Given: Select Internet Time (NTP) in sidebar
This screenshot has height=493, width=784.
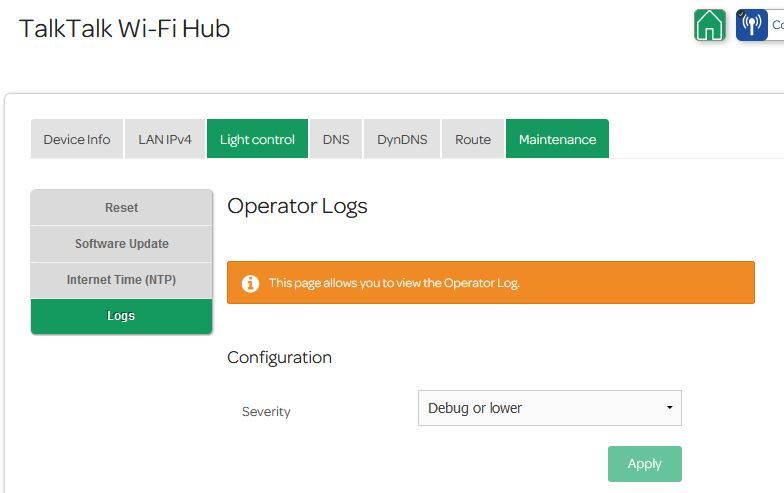Looking at the screenshot, I should pyautogui.click(x=122, y=280).
